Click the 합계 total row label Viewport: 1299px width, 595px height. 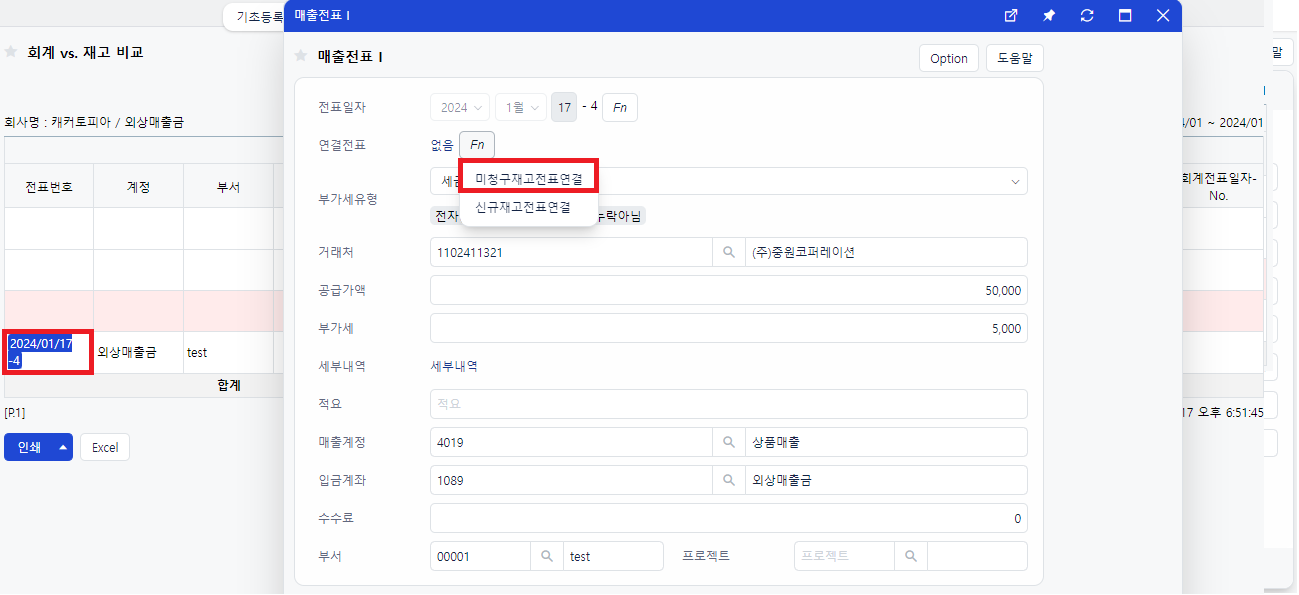tap(229, 384)
